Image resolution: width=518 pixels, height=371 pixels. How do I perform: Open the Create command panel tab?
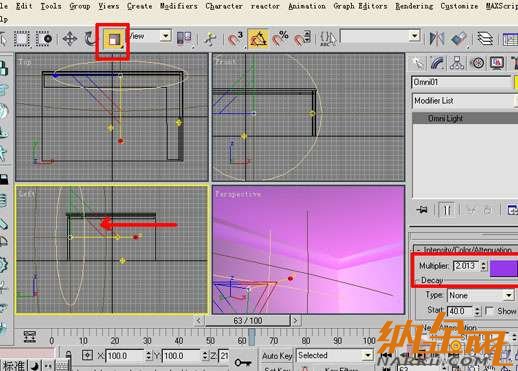[x=418, y=63]
